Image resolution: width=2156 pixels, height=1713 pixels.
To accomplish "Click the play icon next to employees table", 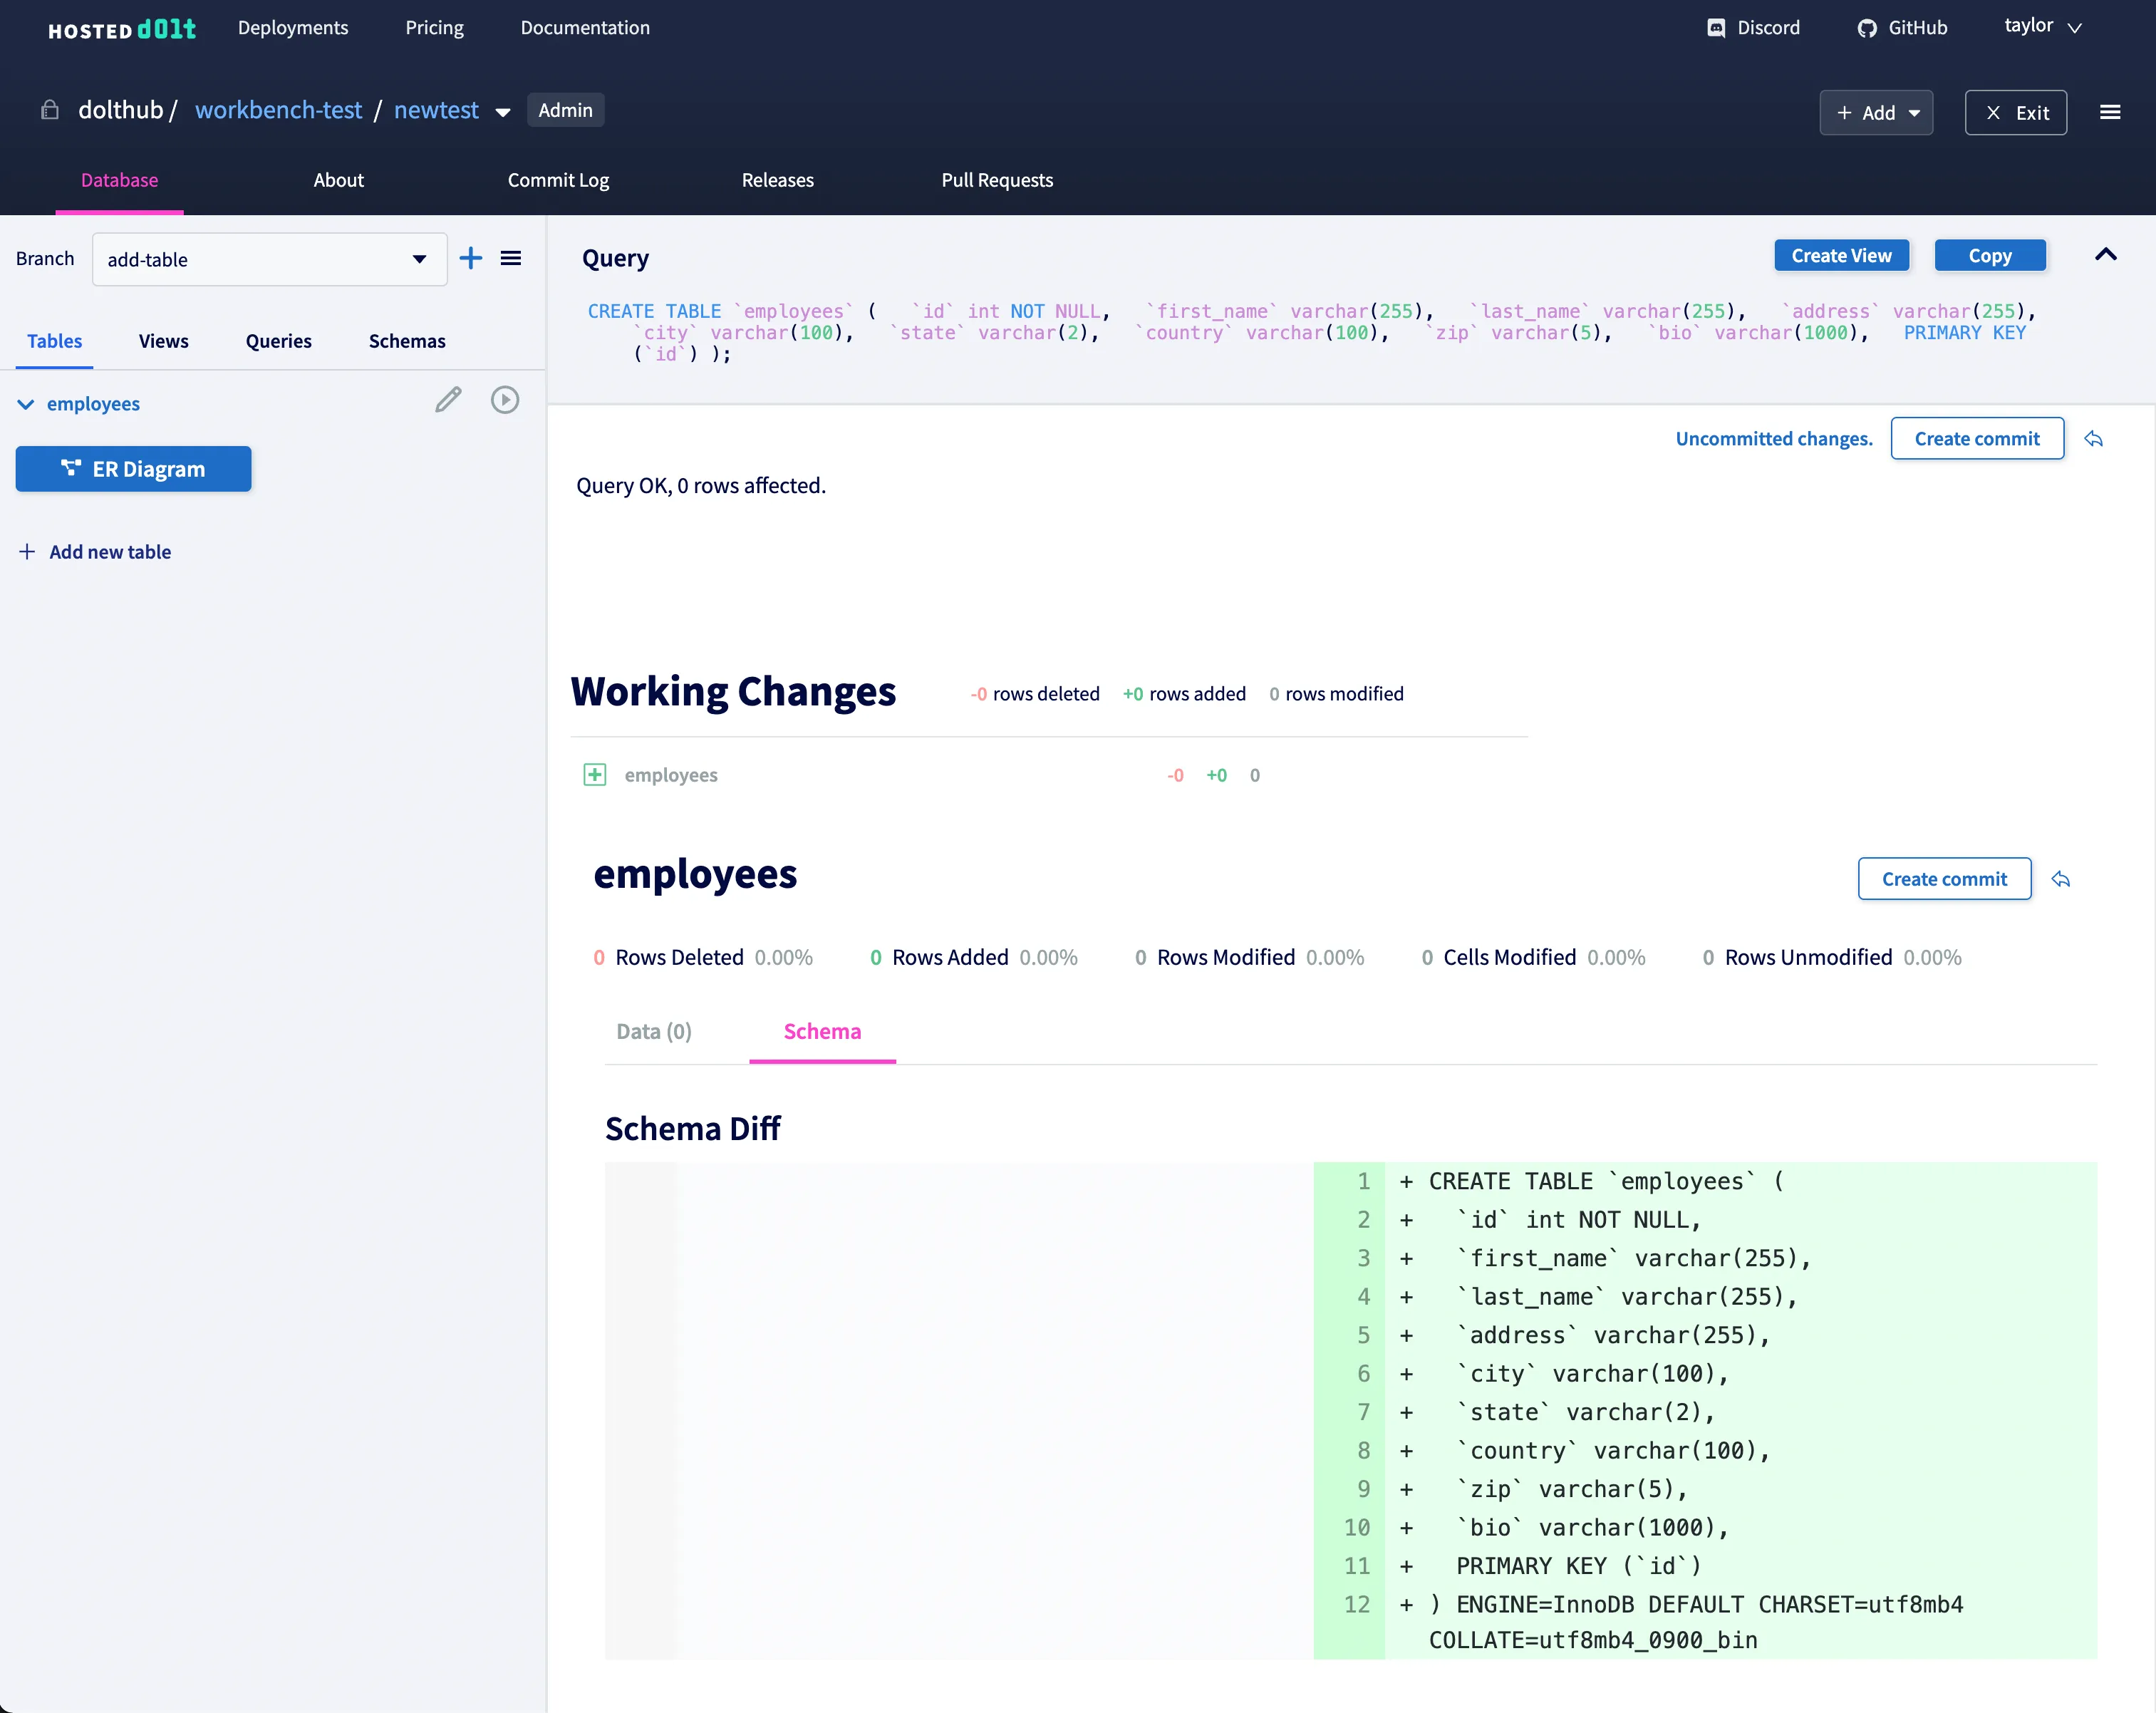I will point(505,401).
